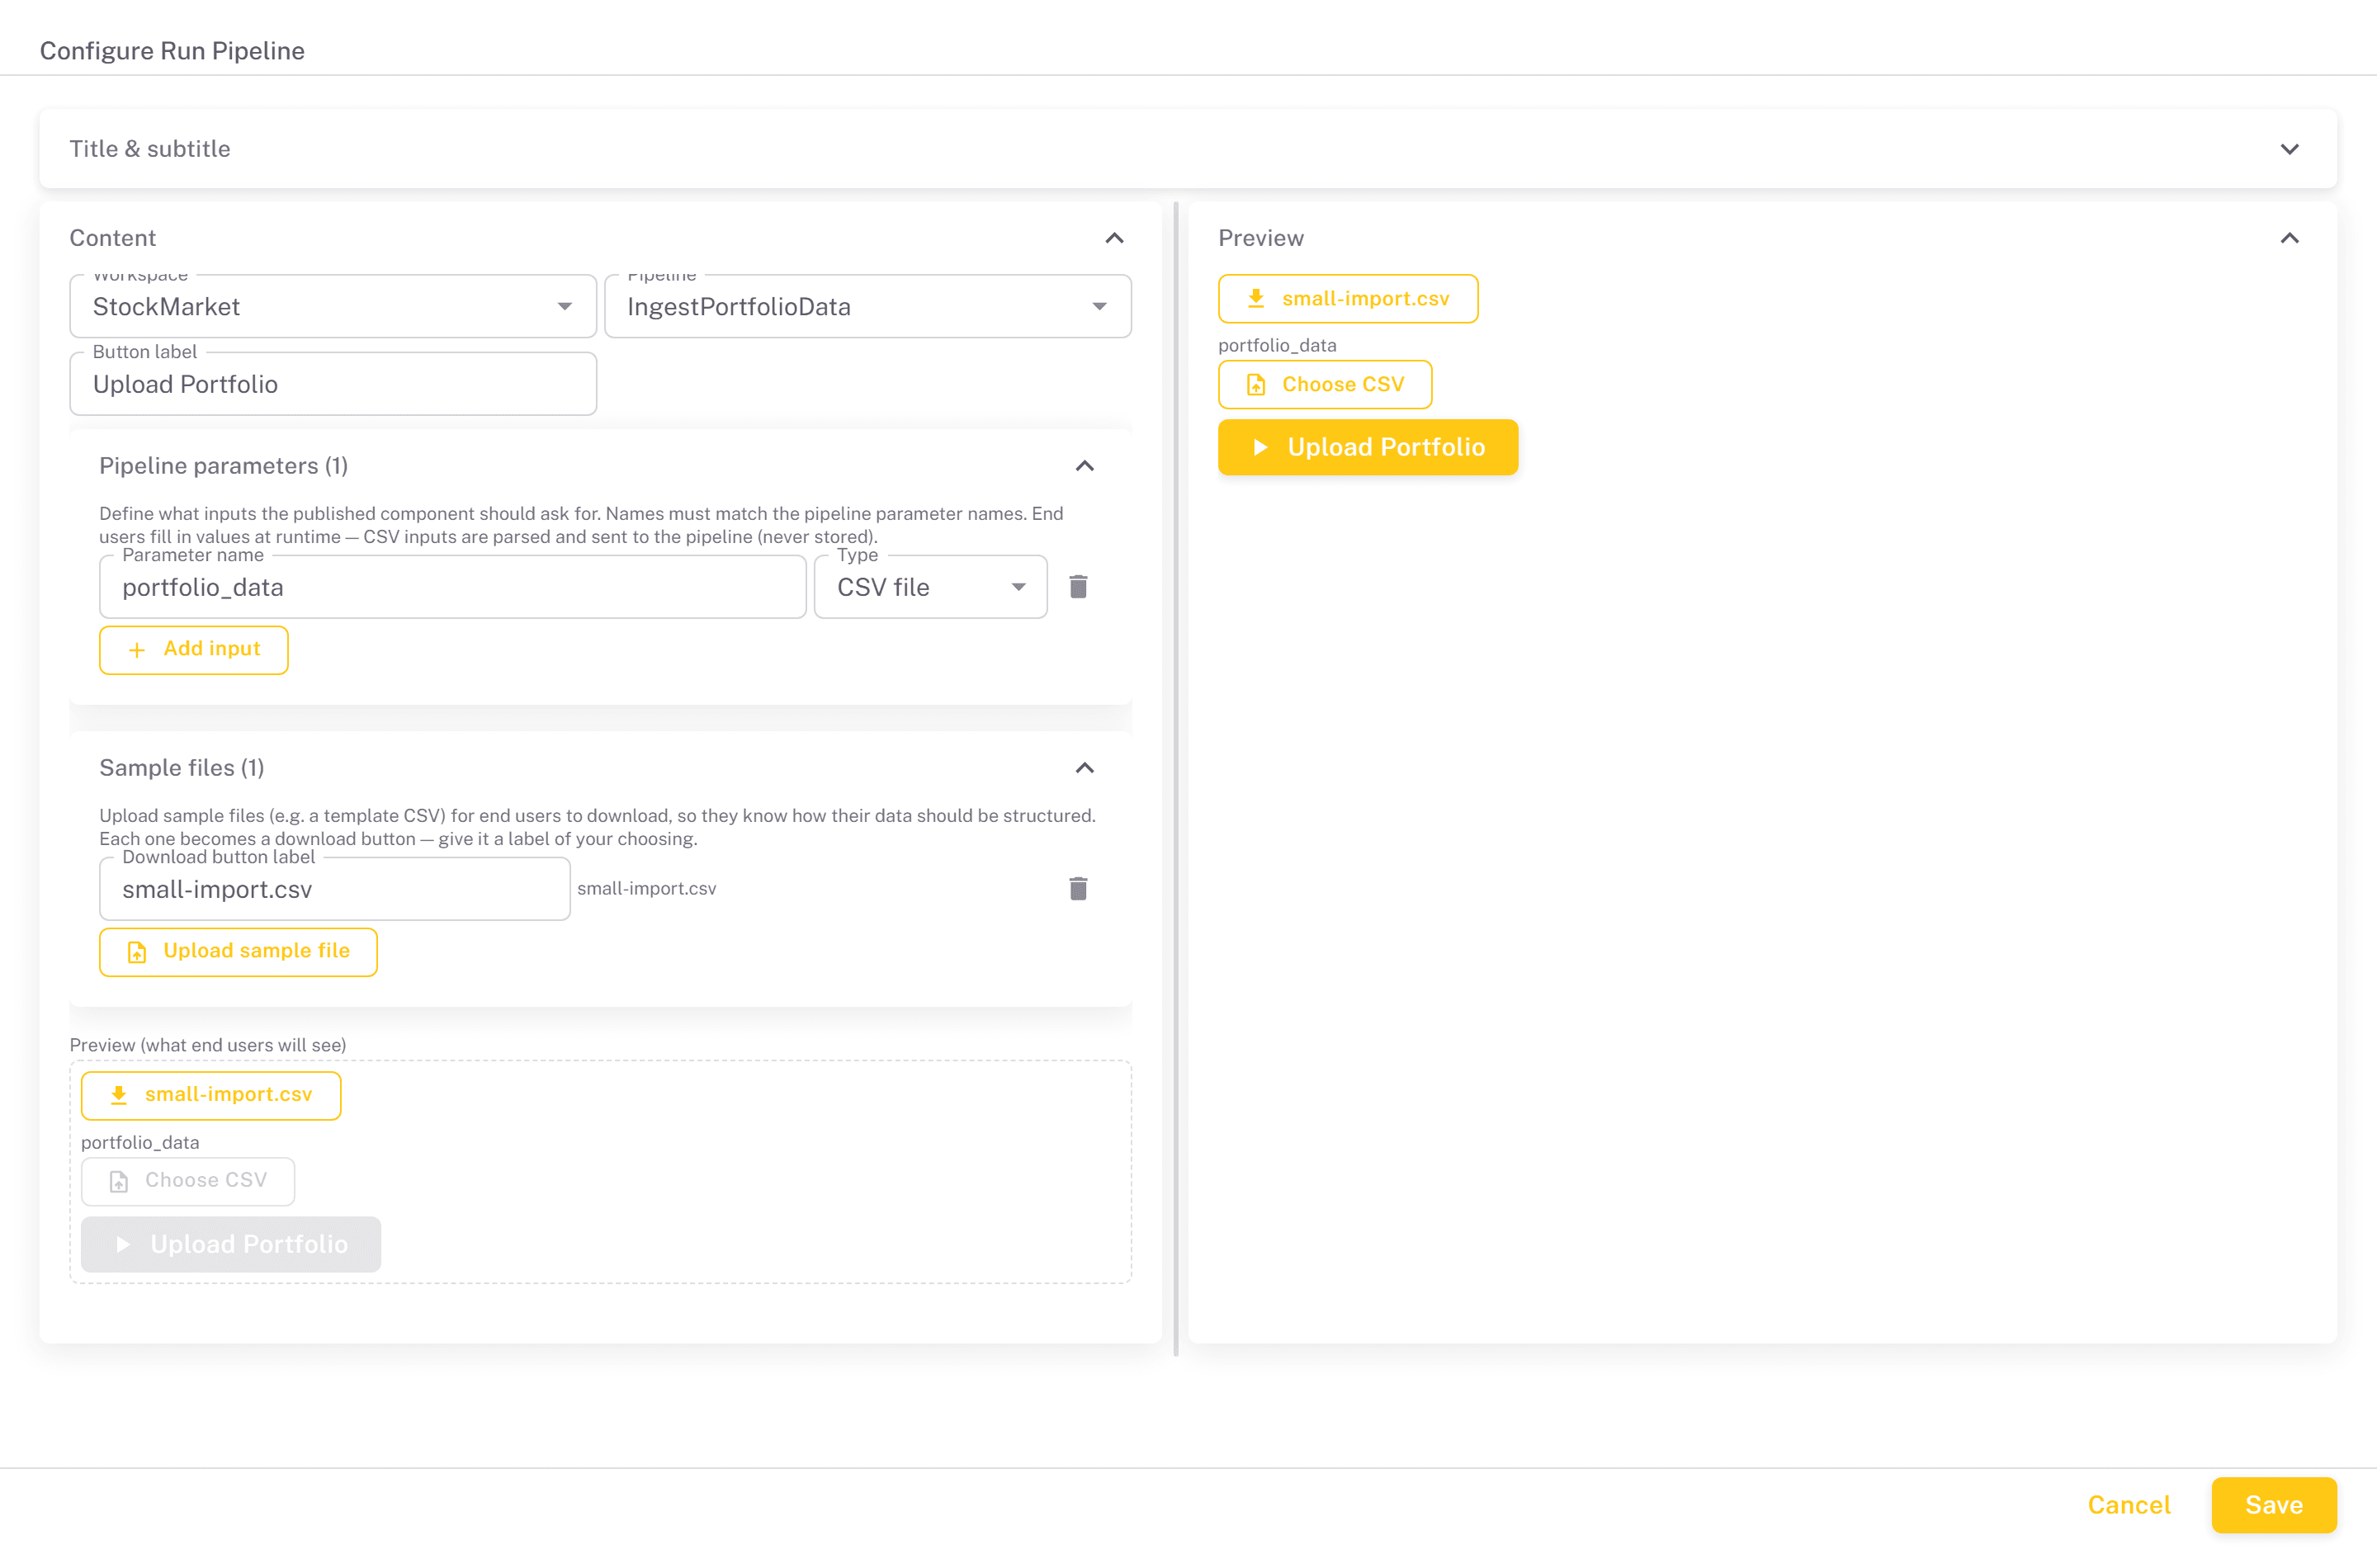The width and height of the screenshot is (2377, 1568).
Task: Collapse Pipeline parameters section
Action: 1084,466
